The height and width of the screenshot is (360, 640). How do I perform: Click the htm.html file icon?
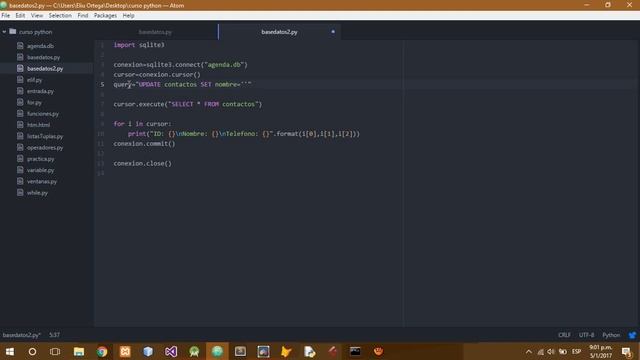(x=20, y=124)
